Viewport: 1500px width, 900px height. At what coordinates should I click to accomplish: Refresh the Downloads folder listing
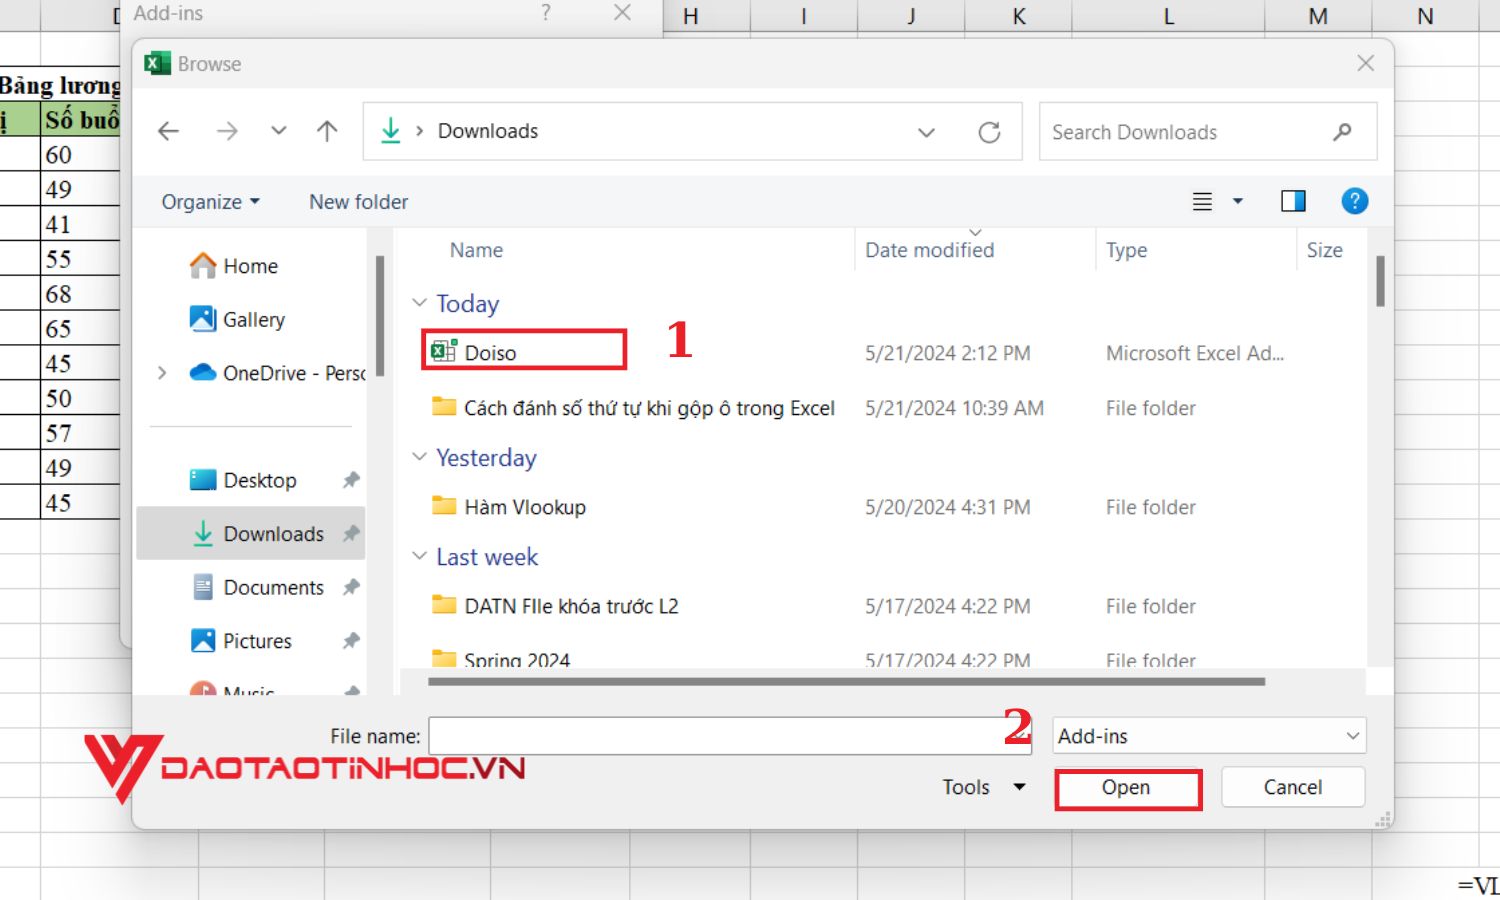(x=989, y=132)
